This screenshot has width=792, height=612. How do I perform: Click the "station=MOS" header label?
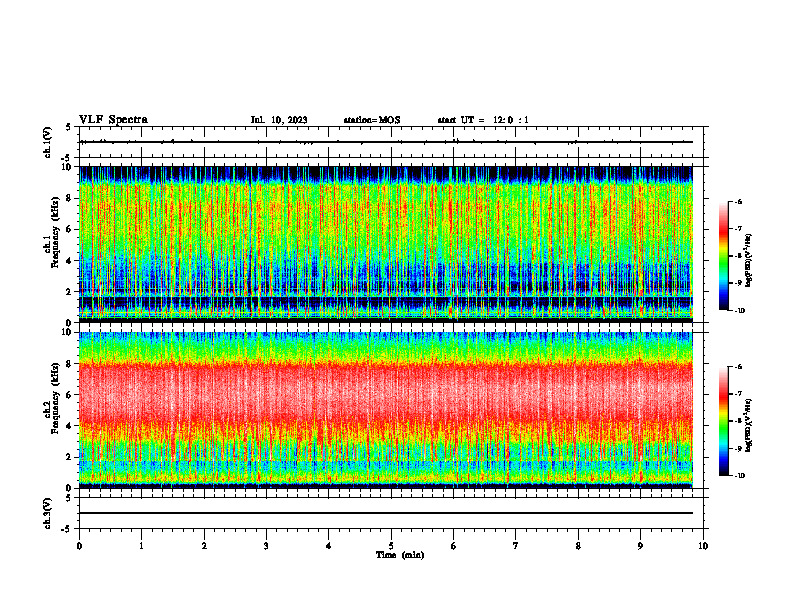[372, 120]
